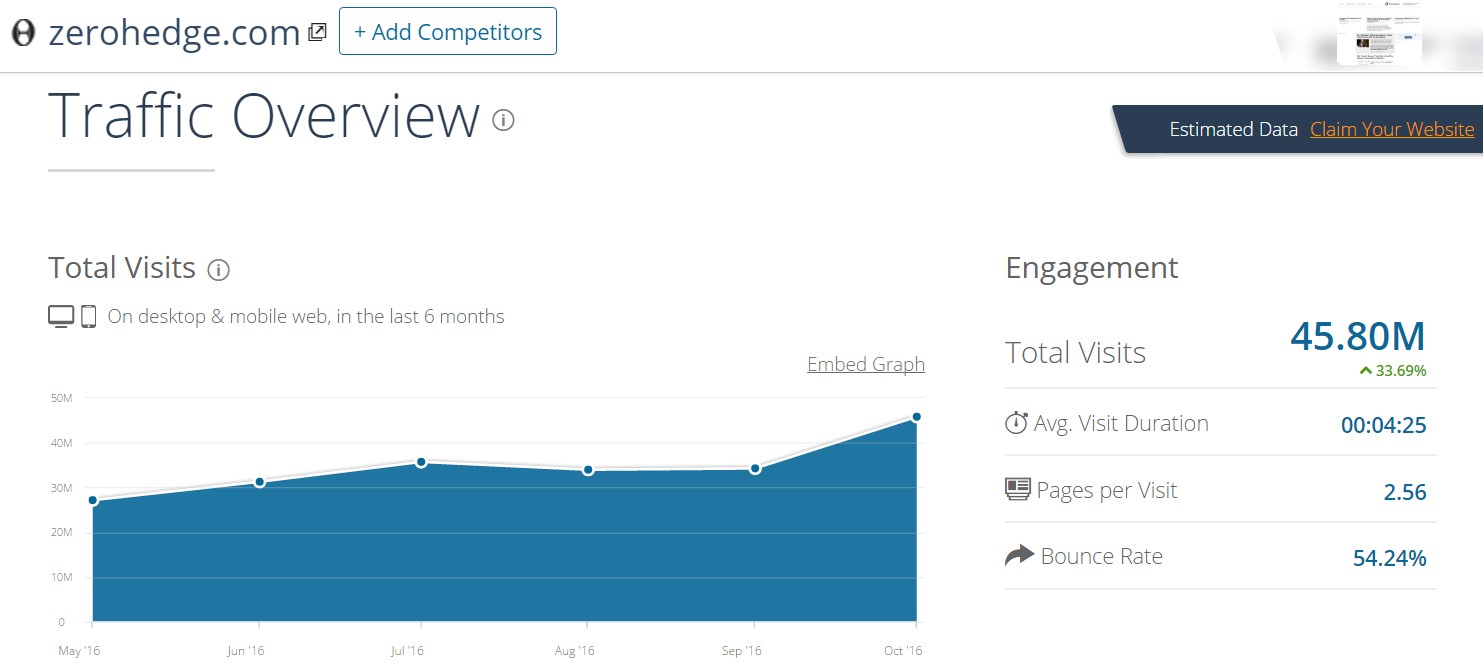1483x669 pixels.
Task: Select the mobile phone icon
Action: (88, 316)
